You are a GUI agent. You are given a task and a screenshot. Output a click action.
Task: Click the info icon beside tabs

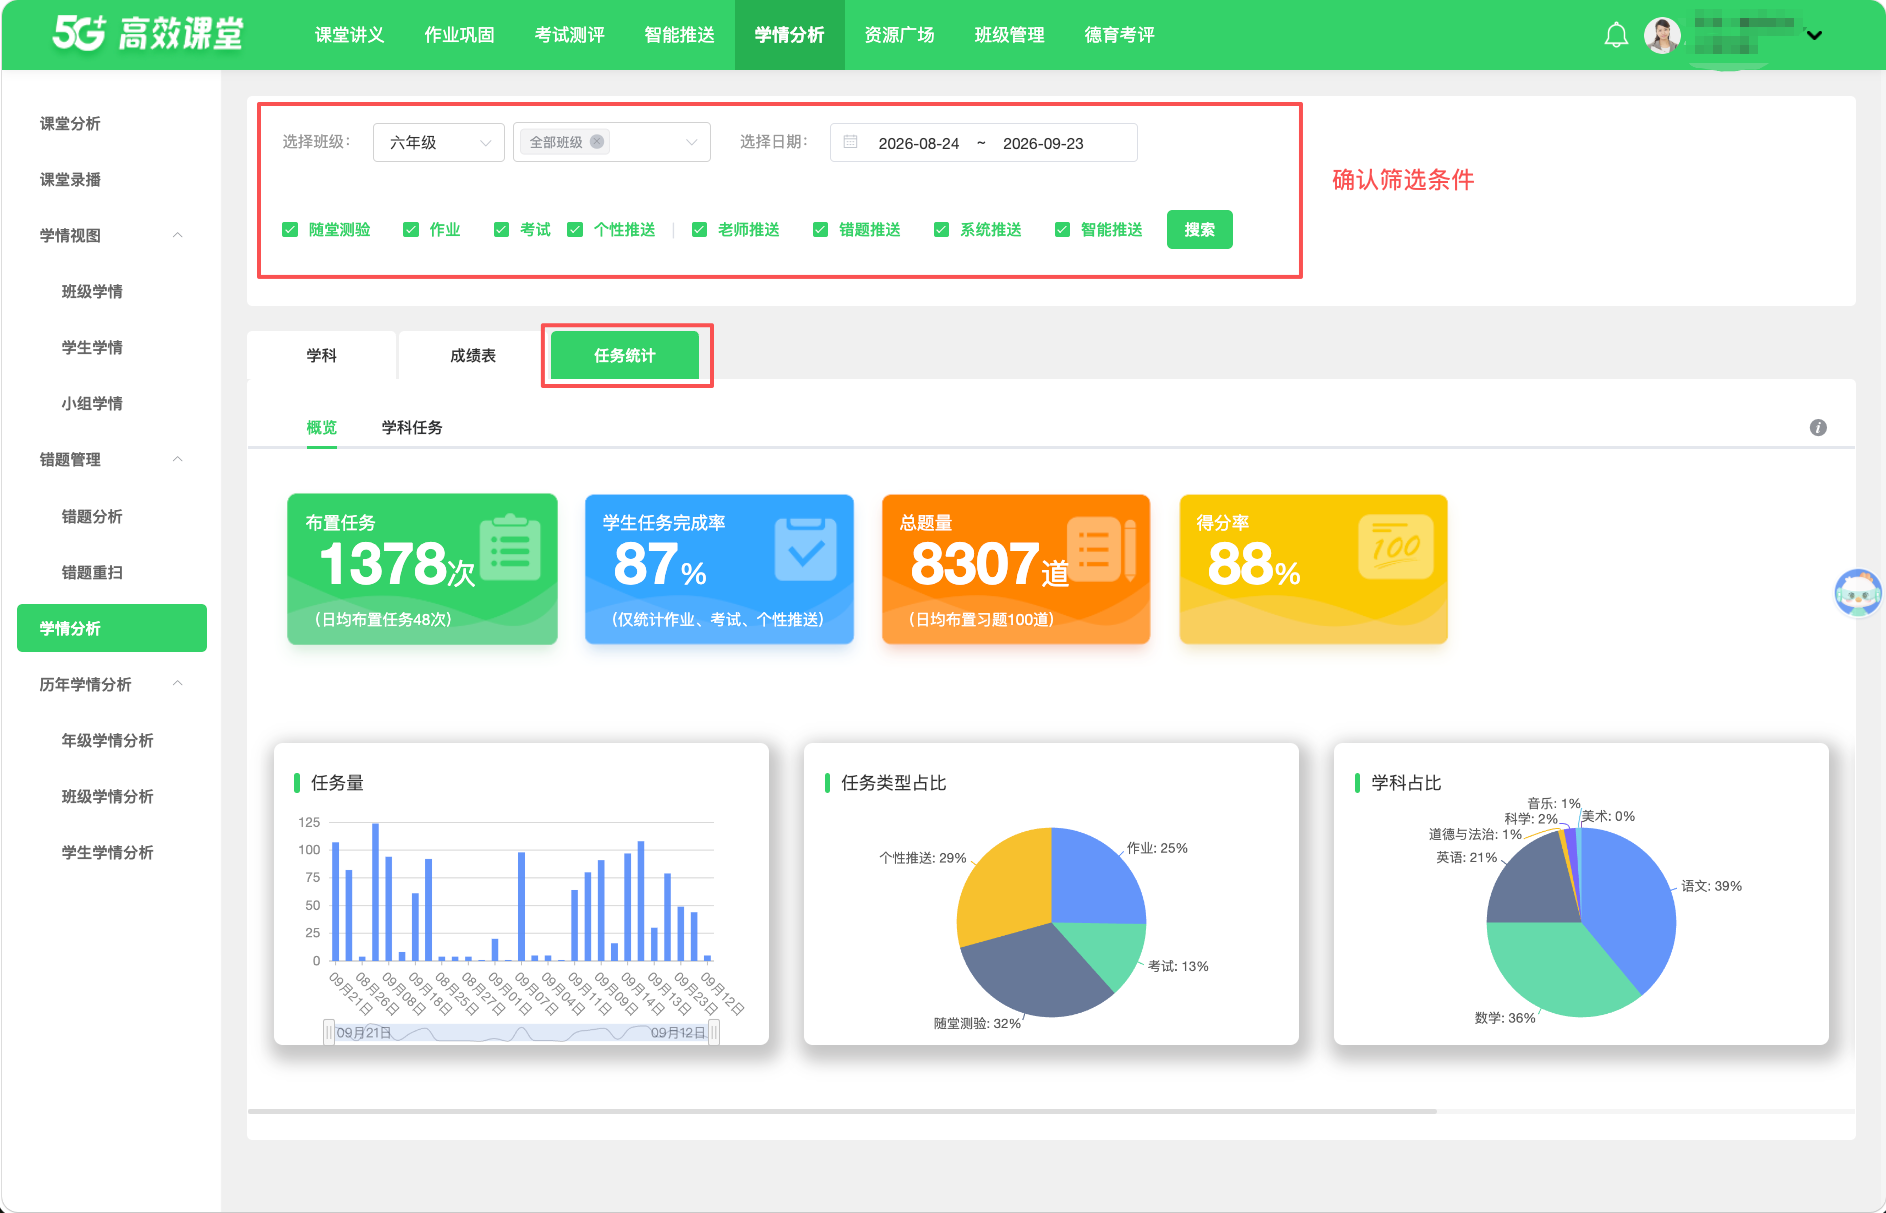[x=1818, y=428]
